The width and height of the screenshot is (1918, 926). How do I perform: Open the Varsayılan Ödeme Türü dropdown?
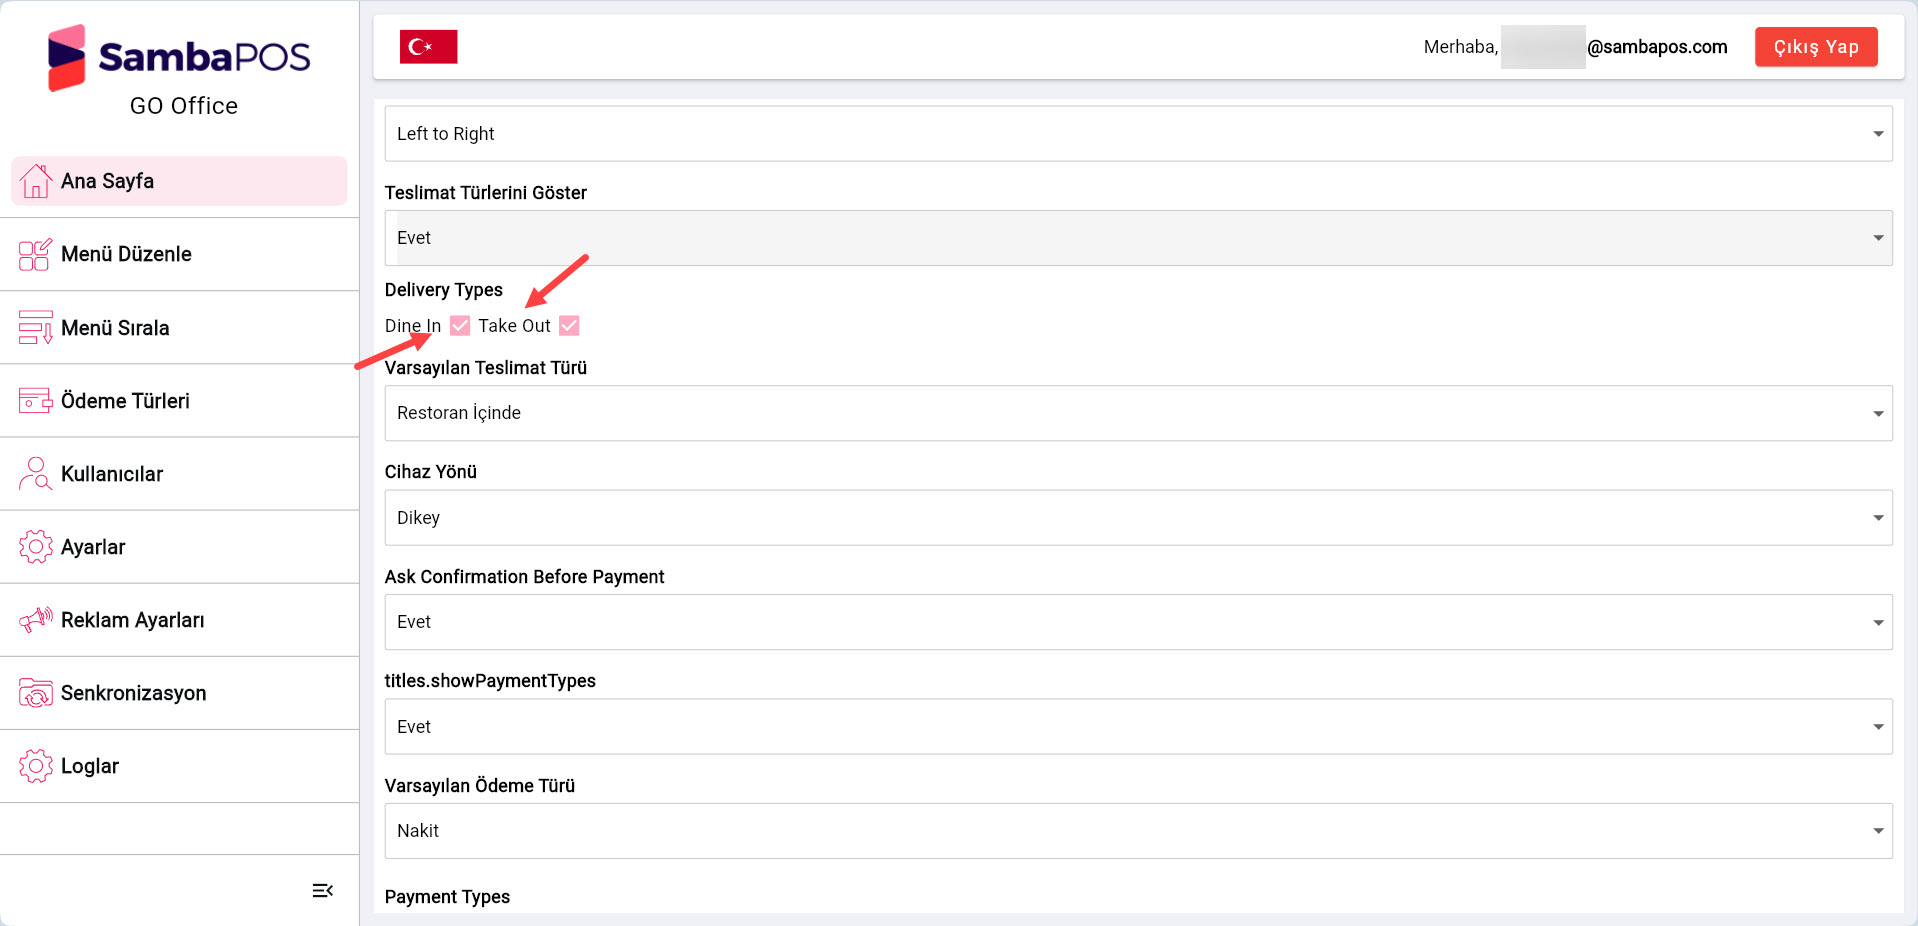1876,830
